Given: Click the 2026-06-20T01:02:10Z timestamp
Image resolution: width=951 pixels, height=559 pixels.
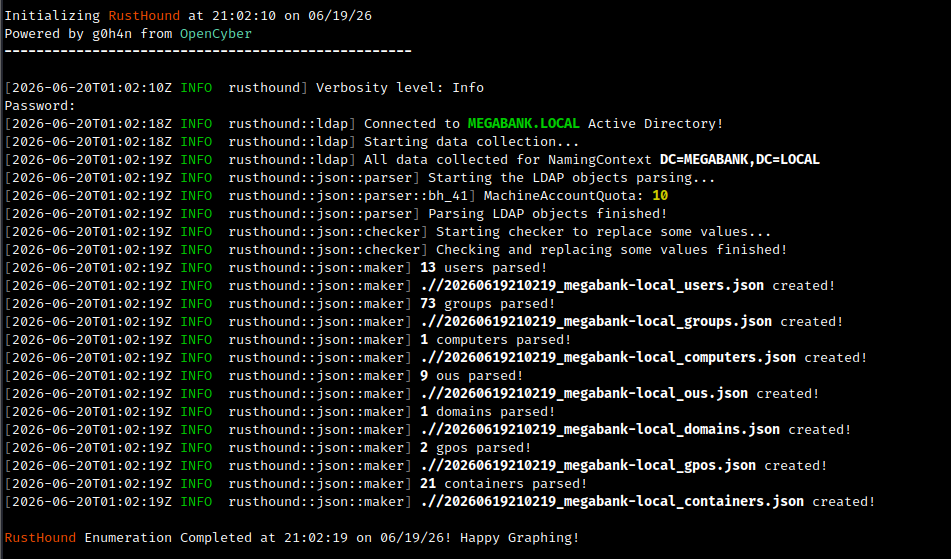Looking at the screenshot, I should [x=92, y=88].
